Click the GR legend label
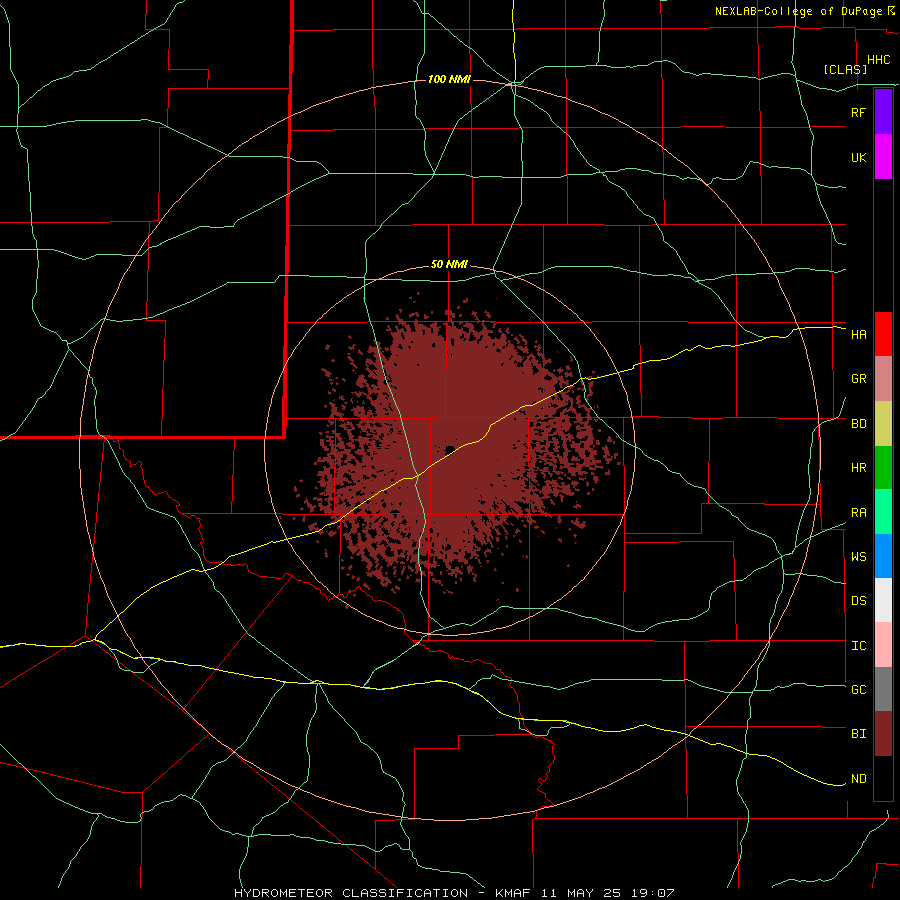Viewport: 900px width, 900px height. point(858,379)
